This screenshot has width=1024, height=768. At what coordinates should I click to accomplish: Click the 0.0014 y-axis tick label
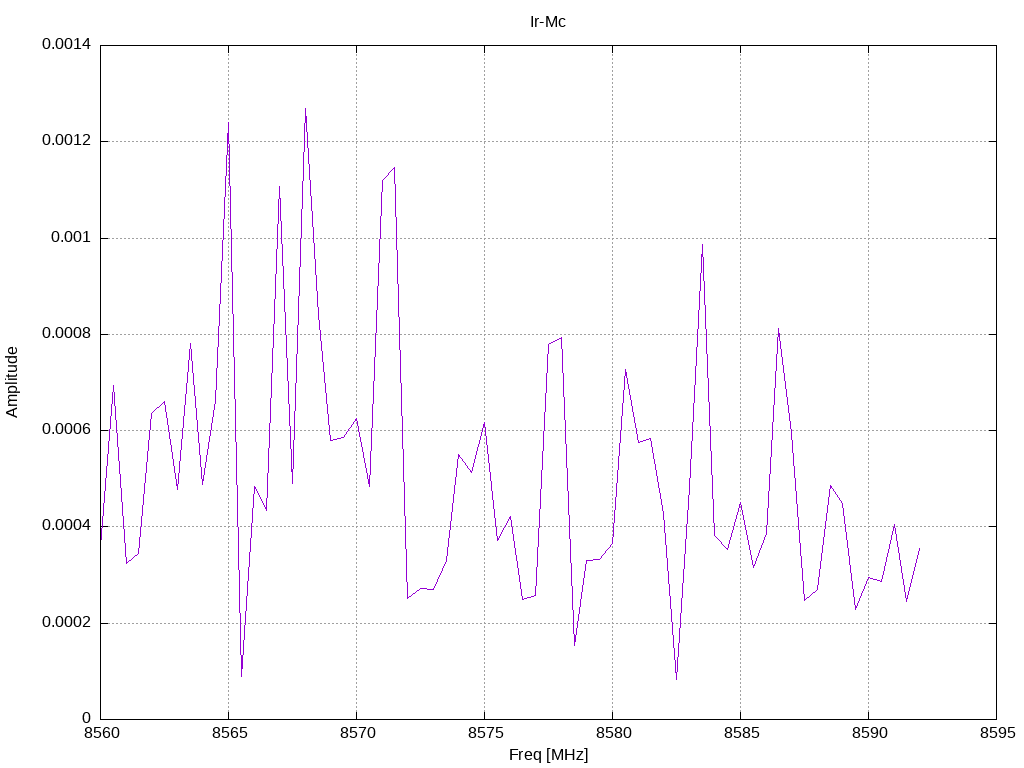[x=66, y=44]
